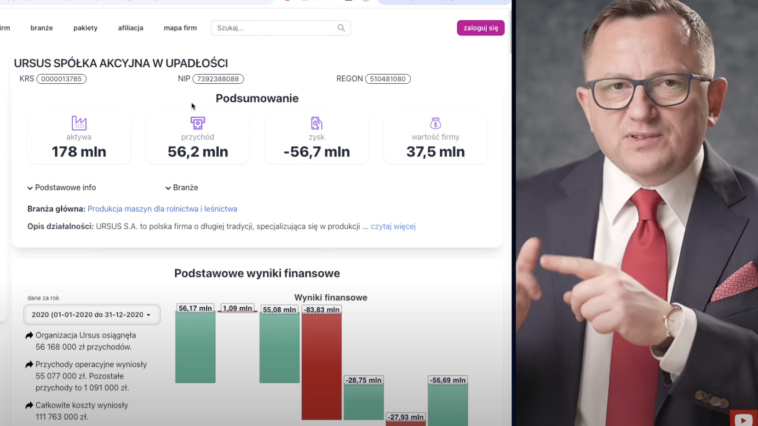Go to afiliacja page

131,28
